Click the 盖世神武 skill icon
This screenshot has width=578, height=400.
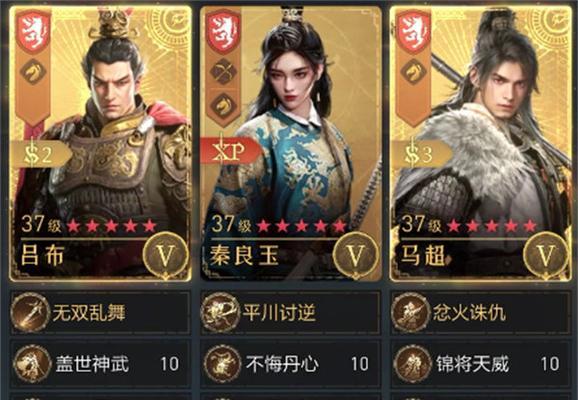[32, 364]
